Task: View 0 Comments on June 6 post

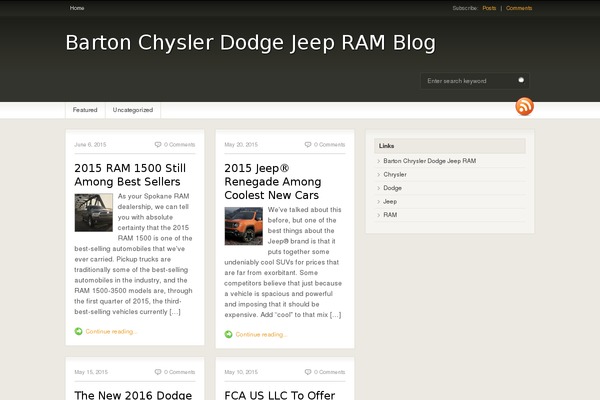Action: point(179,145)
